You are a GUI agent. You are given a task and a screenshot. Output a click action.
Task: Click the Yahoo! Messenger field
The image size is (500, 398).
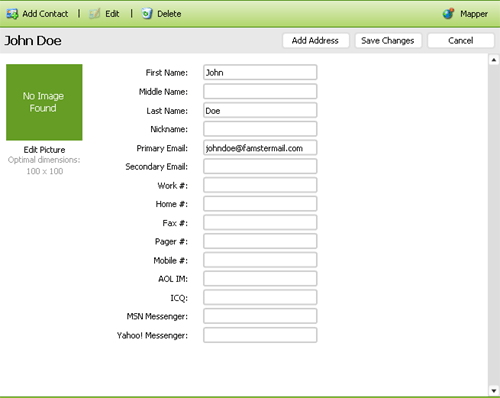tap(260, 335)
